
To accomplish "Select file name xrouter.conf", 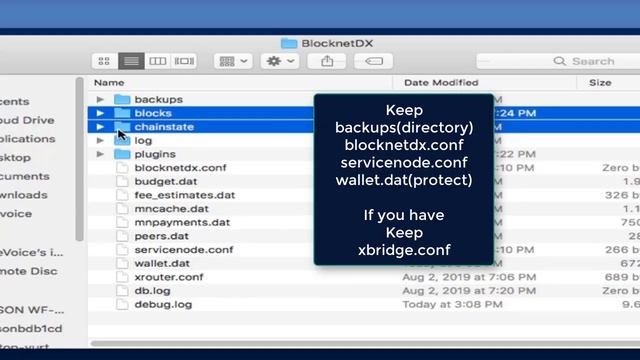I will coord(169,277).
